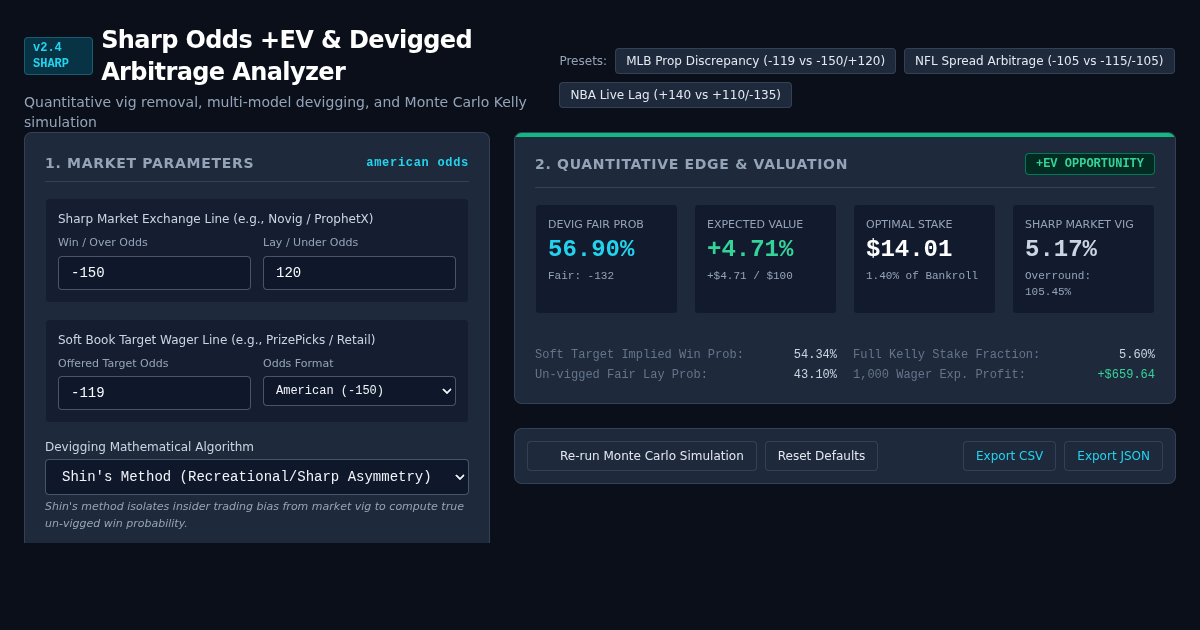The width and height of the screenshot is (1200, 630).
Task: Click the +EV OPPORTUNITY badge
Action: (x=1090, y=164)
